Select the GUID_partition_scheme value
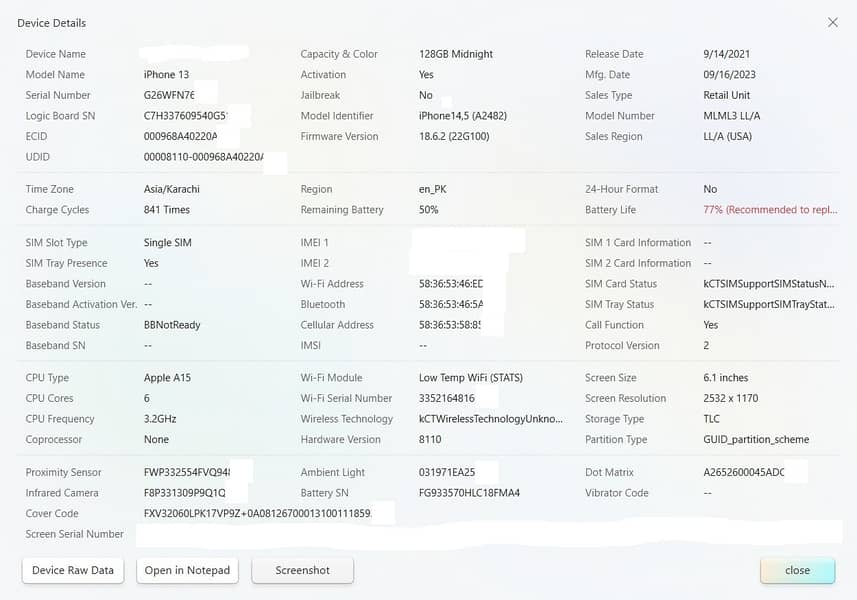 pyautogui.click(x=756, y=439)
